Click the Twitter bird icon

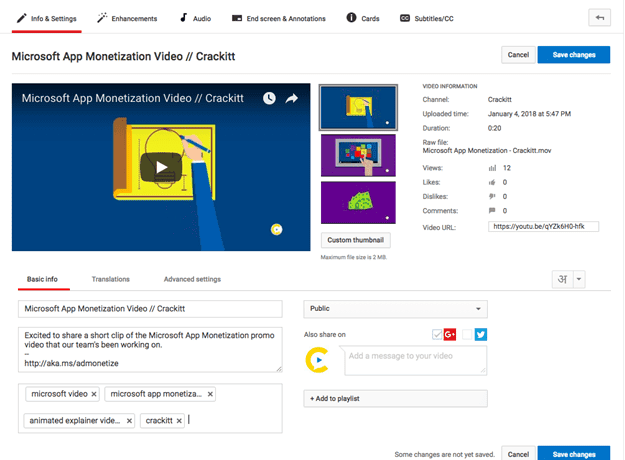click(481, 334)
